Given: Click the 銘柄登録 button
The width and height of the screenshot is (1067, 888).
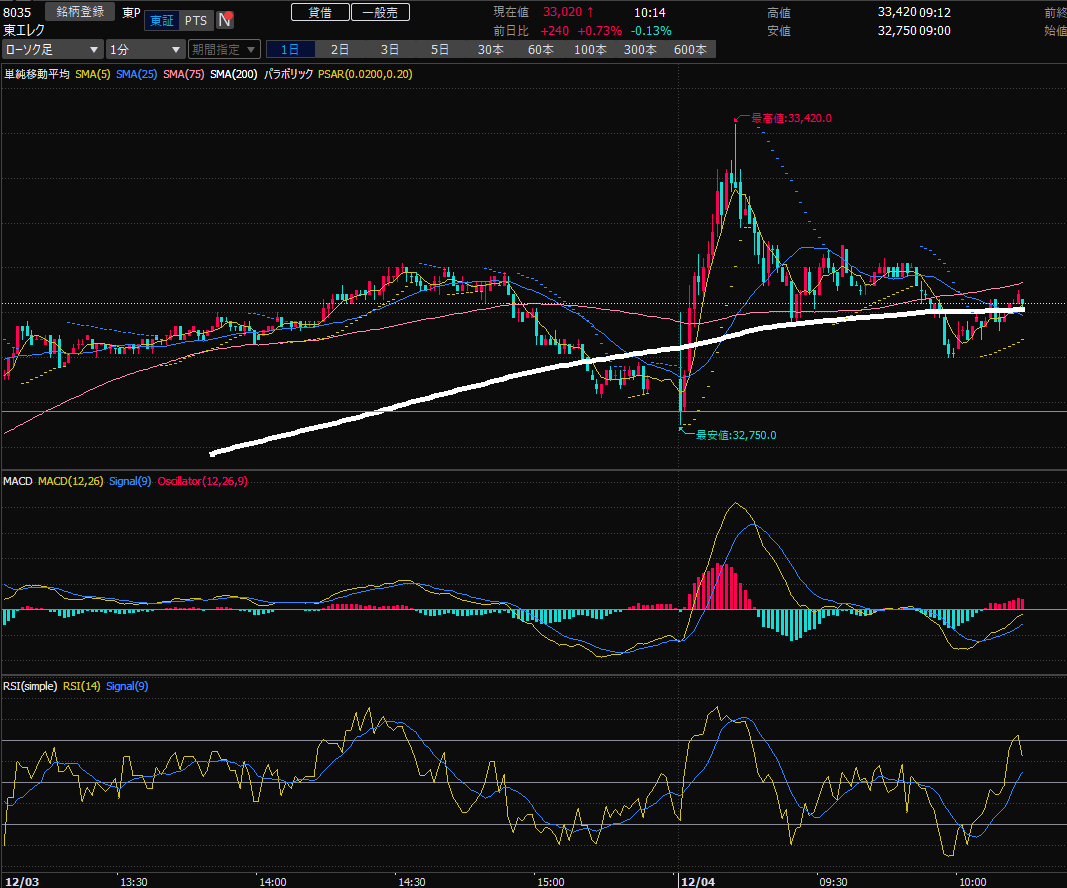Looking at the screenshot, I should [x=80, y=12].
